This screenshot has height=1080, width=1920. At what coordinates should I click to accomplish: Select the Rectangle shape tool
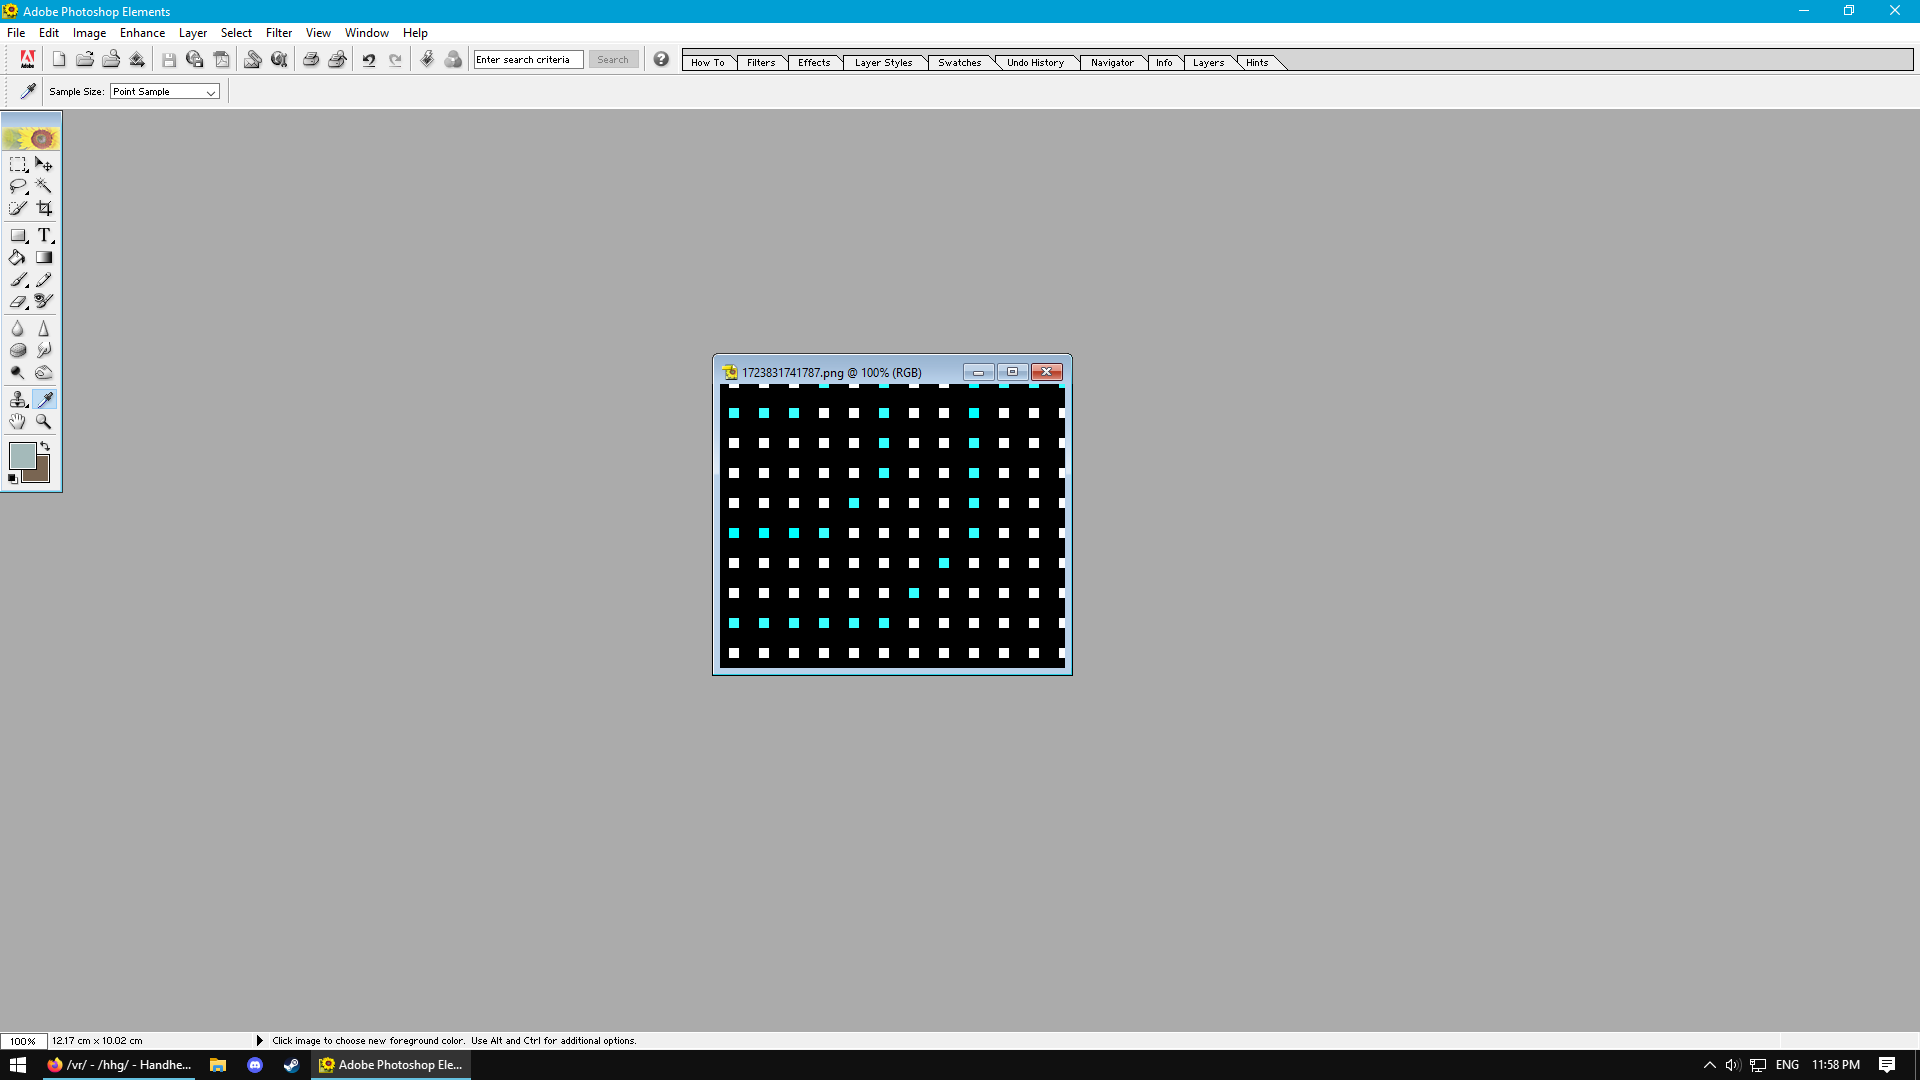click(x=18, y=236)
